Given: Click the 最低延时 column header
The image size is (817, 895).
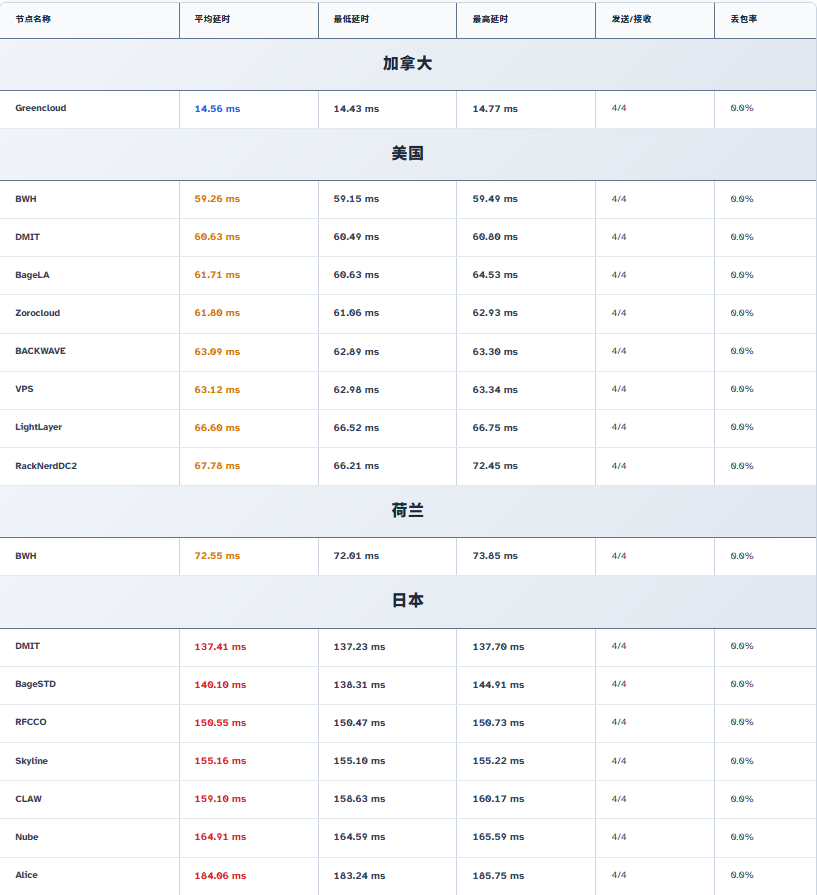Looking at the screenshot, I should pos(349,19).
